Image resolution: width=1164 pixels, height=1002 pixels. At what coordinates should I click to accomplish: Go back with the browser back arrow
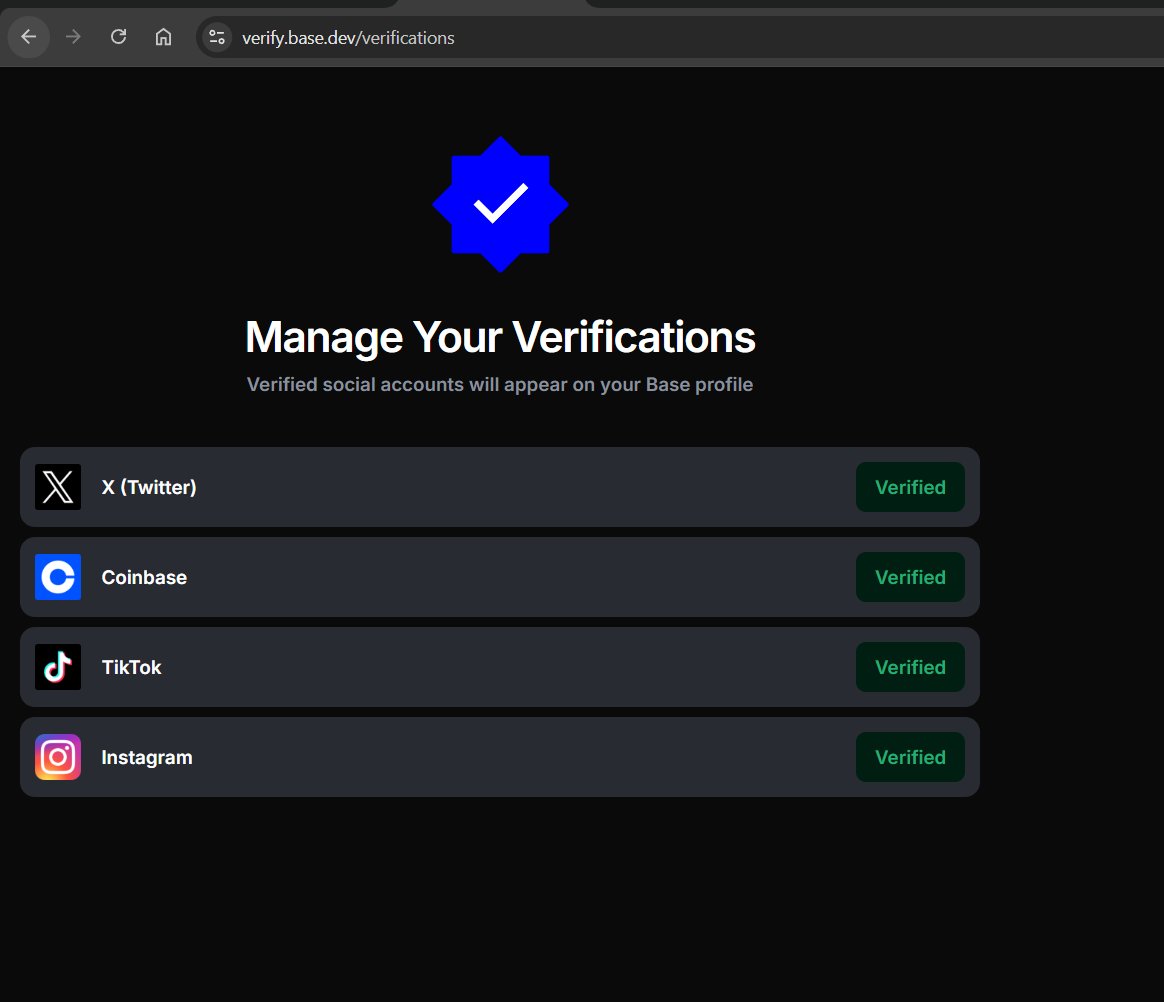[x=29, y=36]
